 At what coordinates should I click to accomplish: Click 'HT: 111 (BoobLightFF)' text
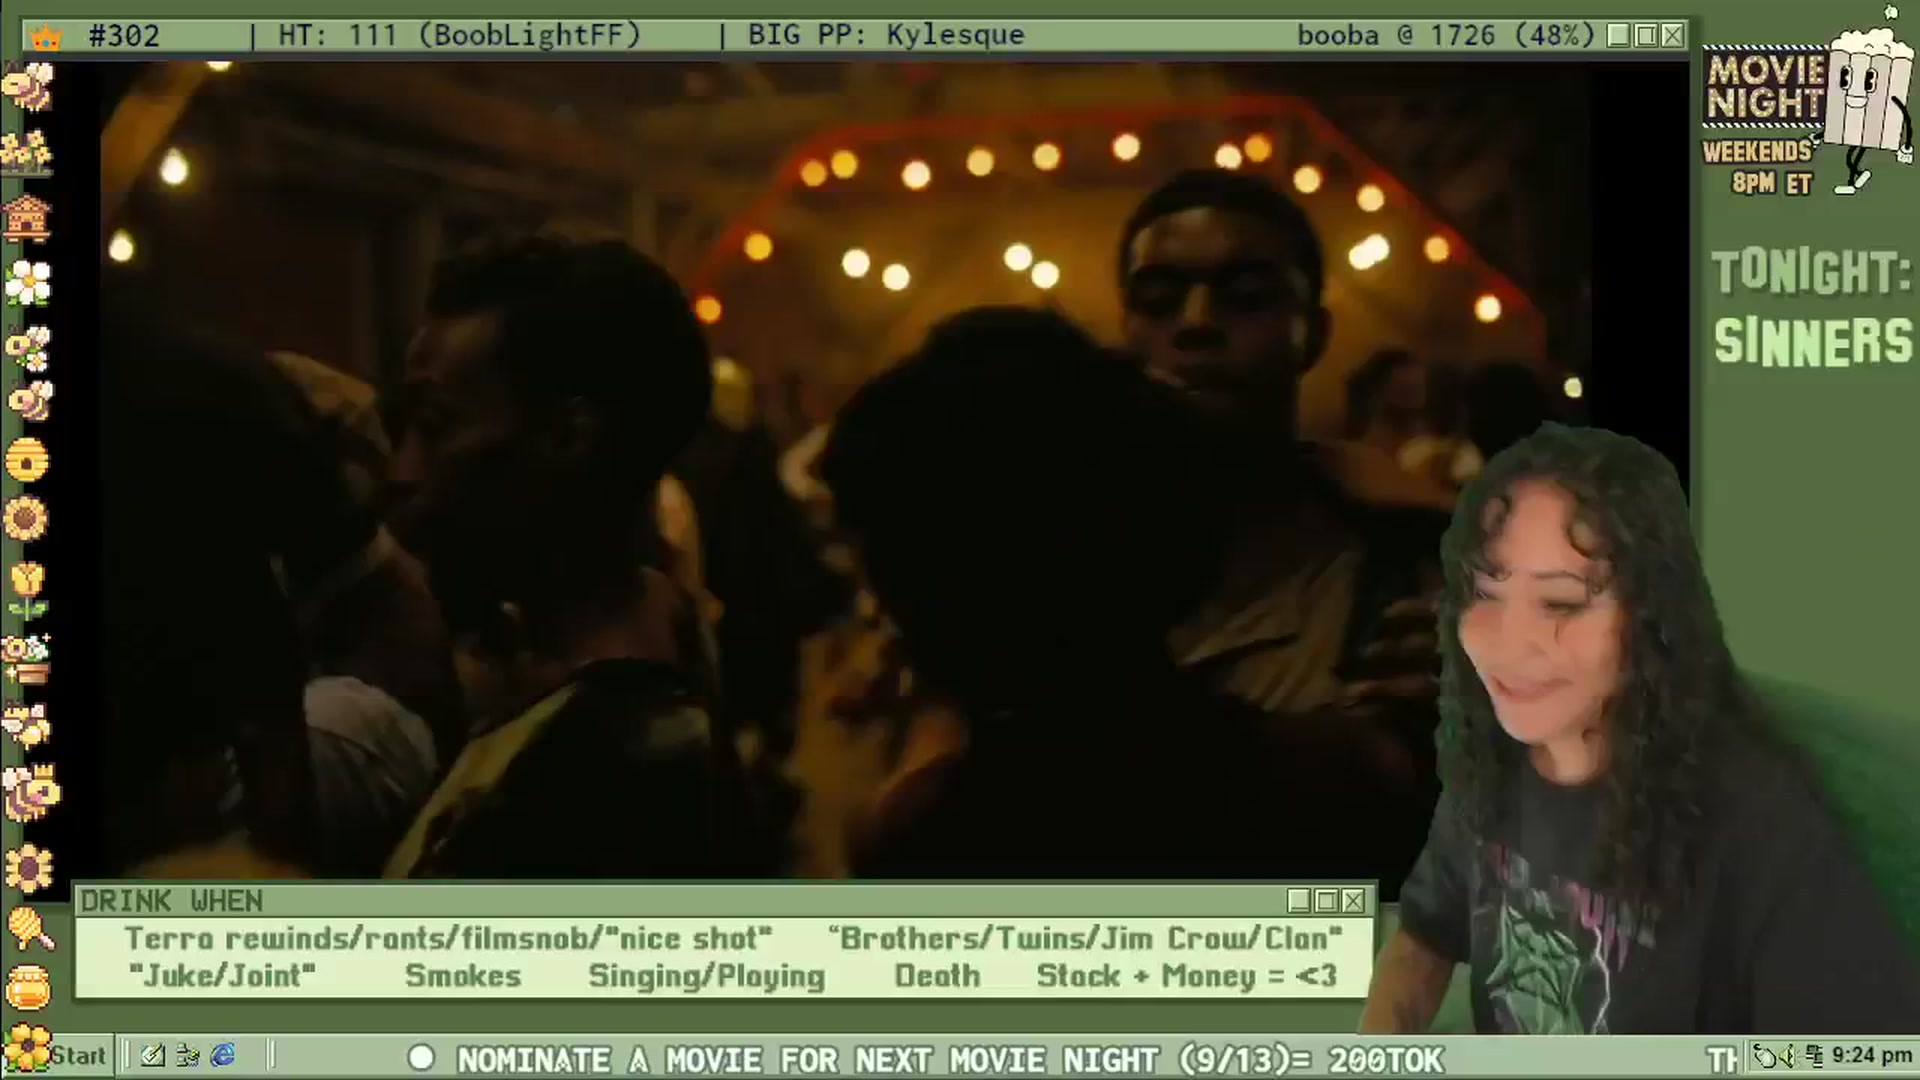click(459, 36)
